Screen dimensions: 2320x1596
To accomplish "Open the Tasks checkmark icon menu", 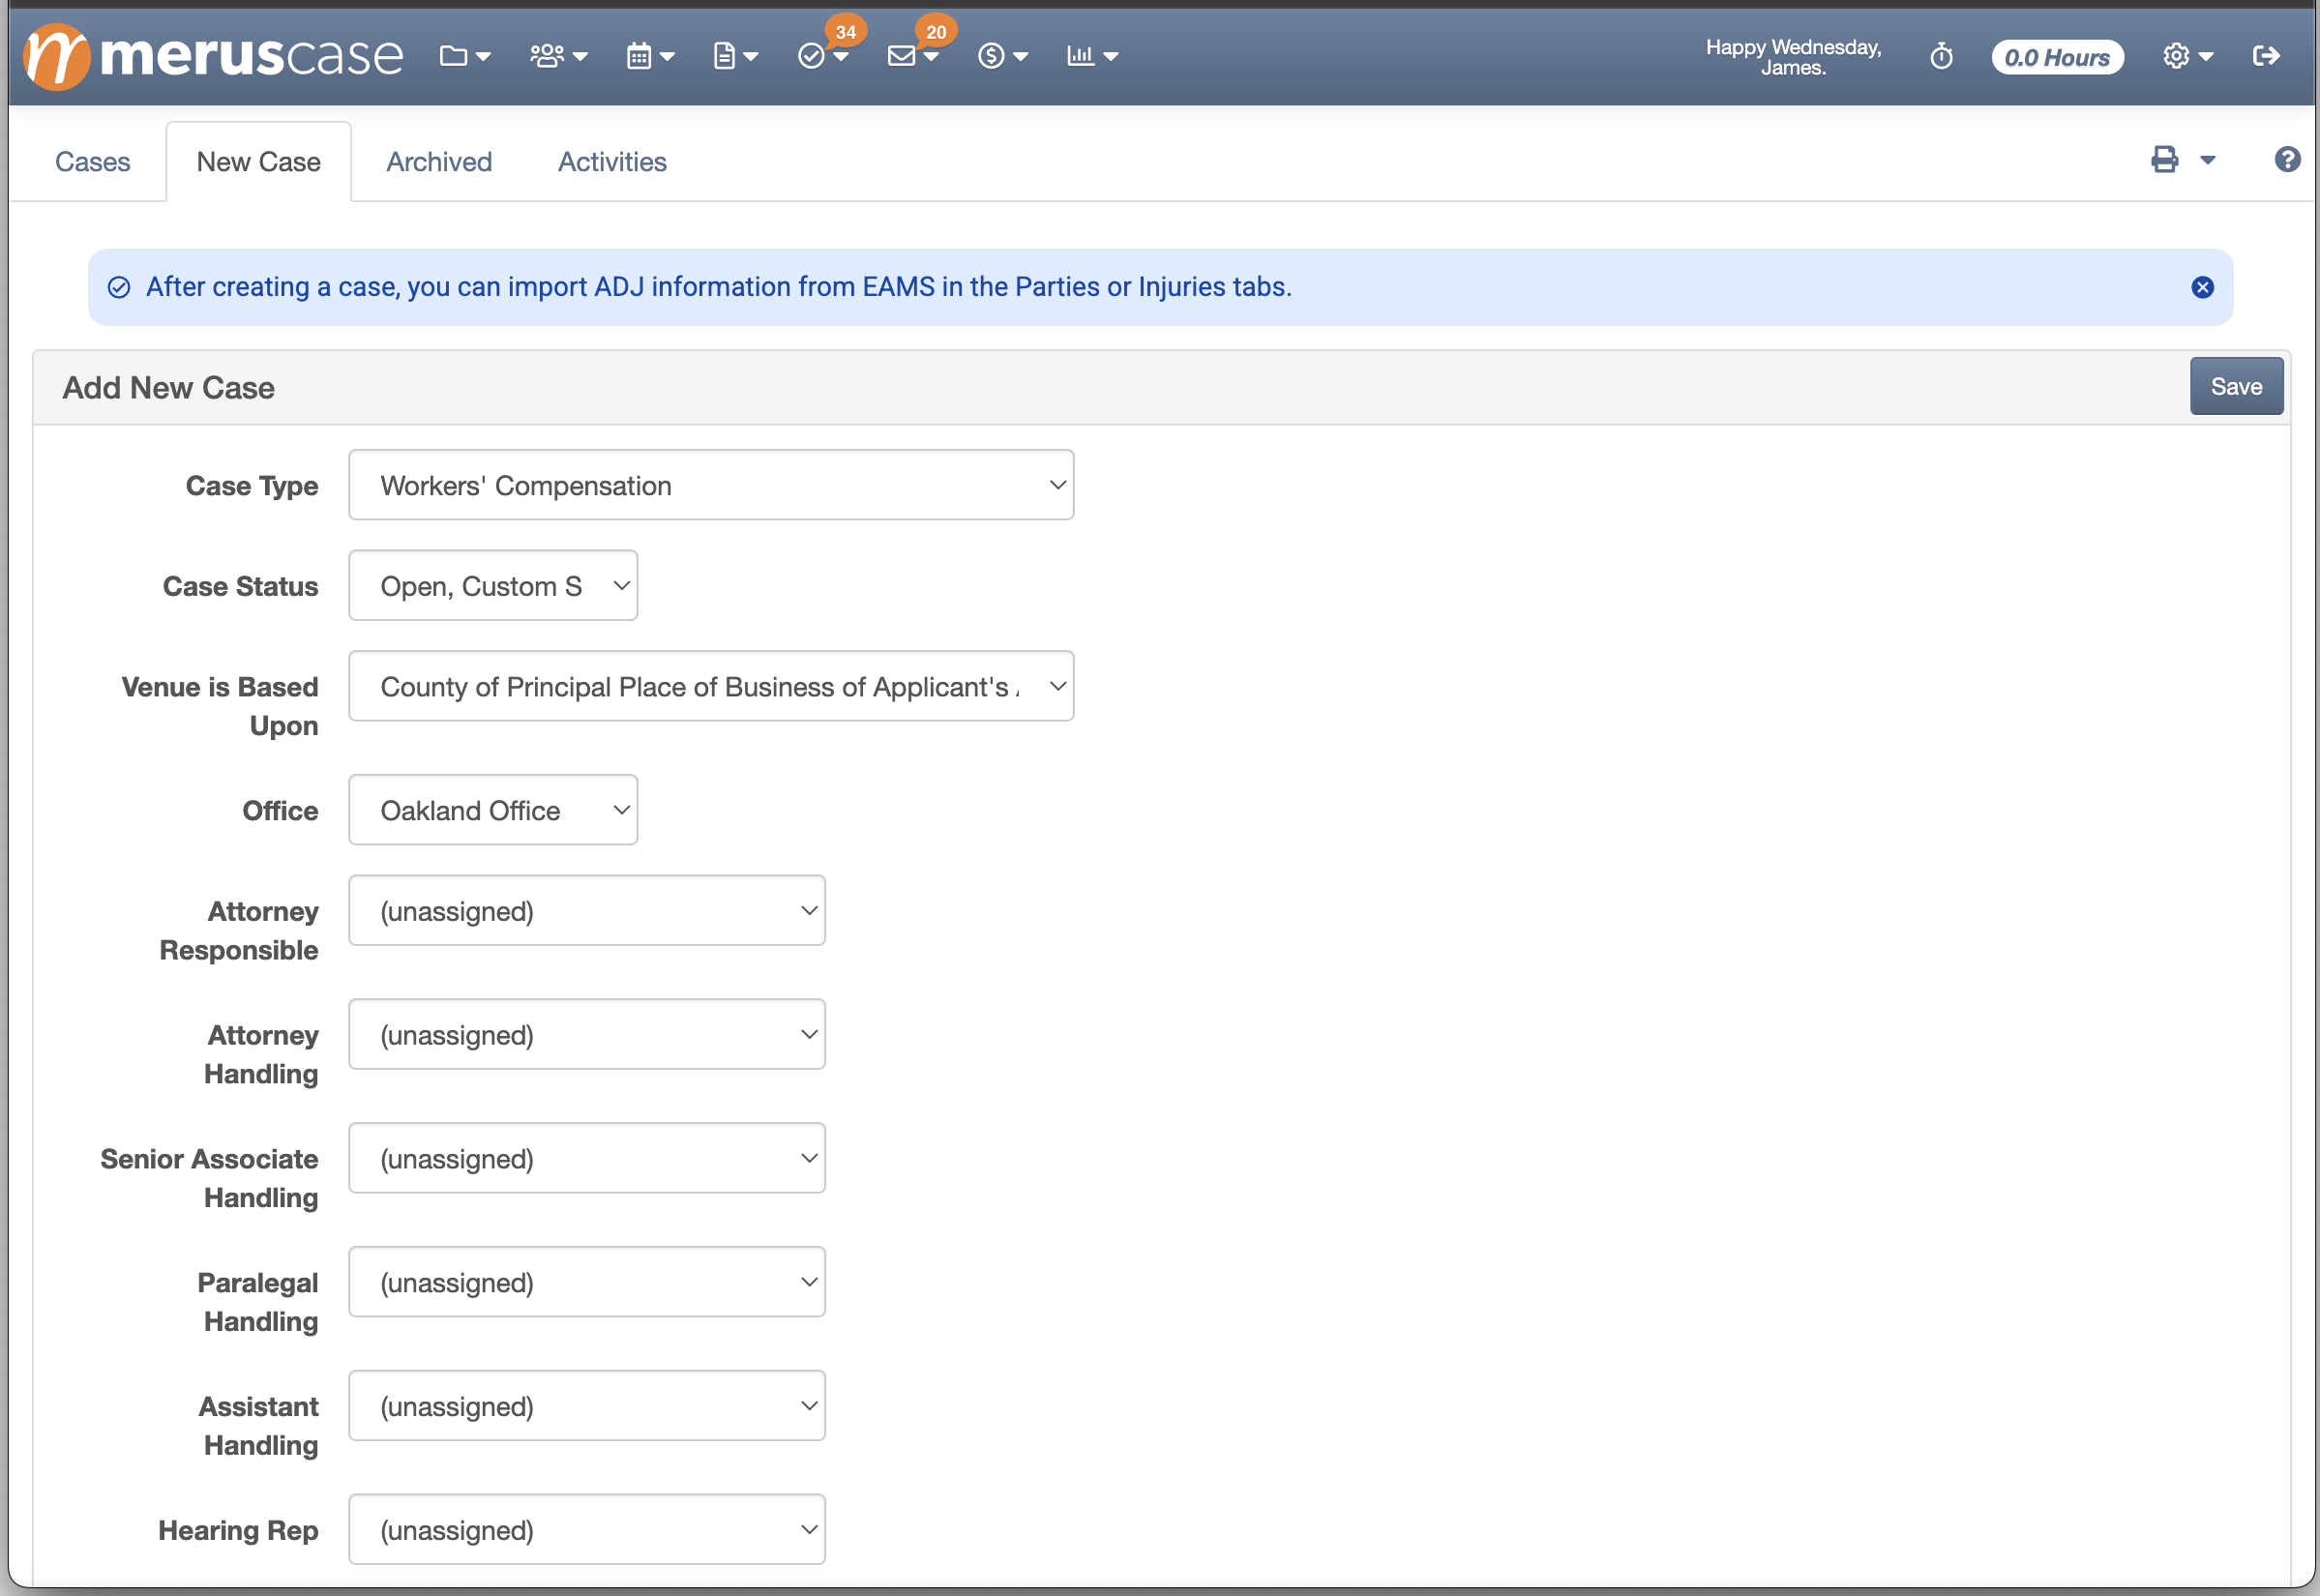I will pyautogui.click(x=822, y=56).
